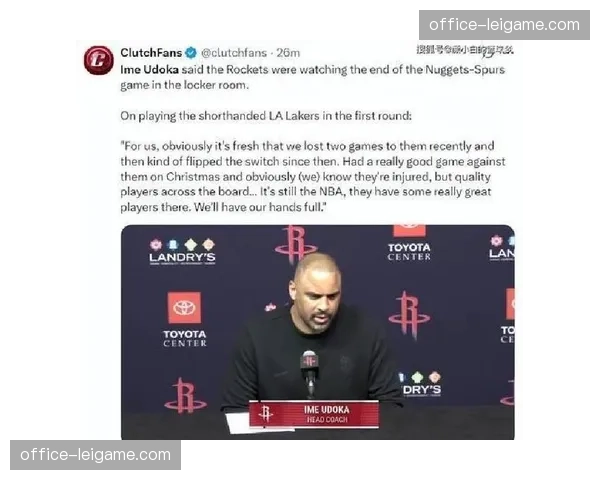Open the @clutchfans handle link

click(234, 53)
